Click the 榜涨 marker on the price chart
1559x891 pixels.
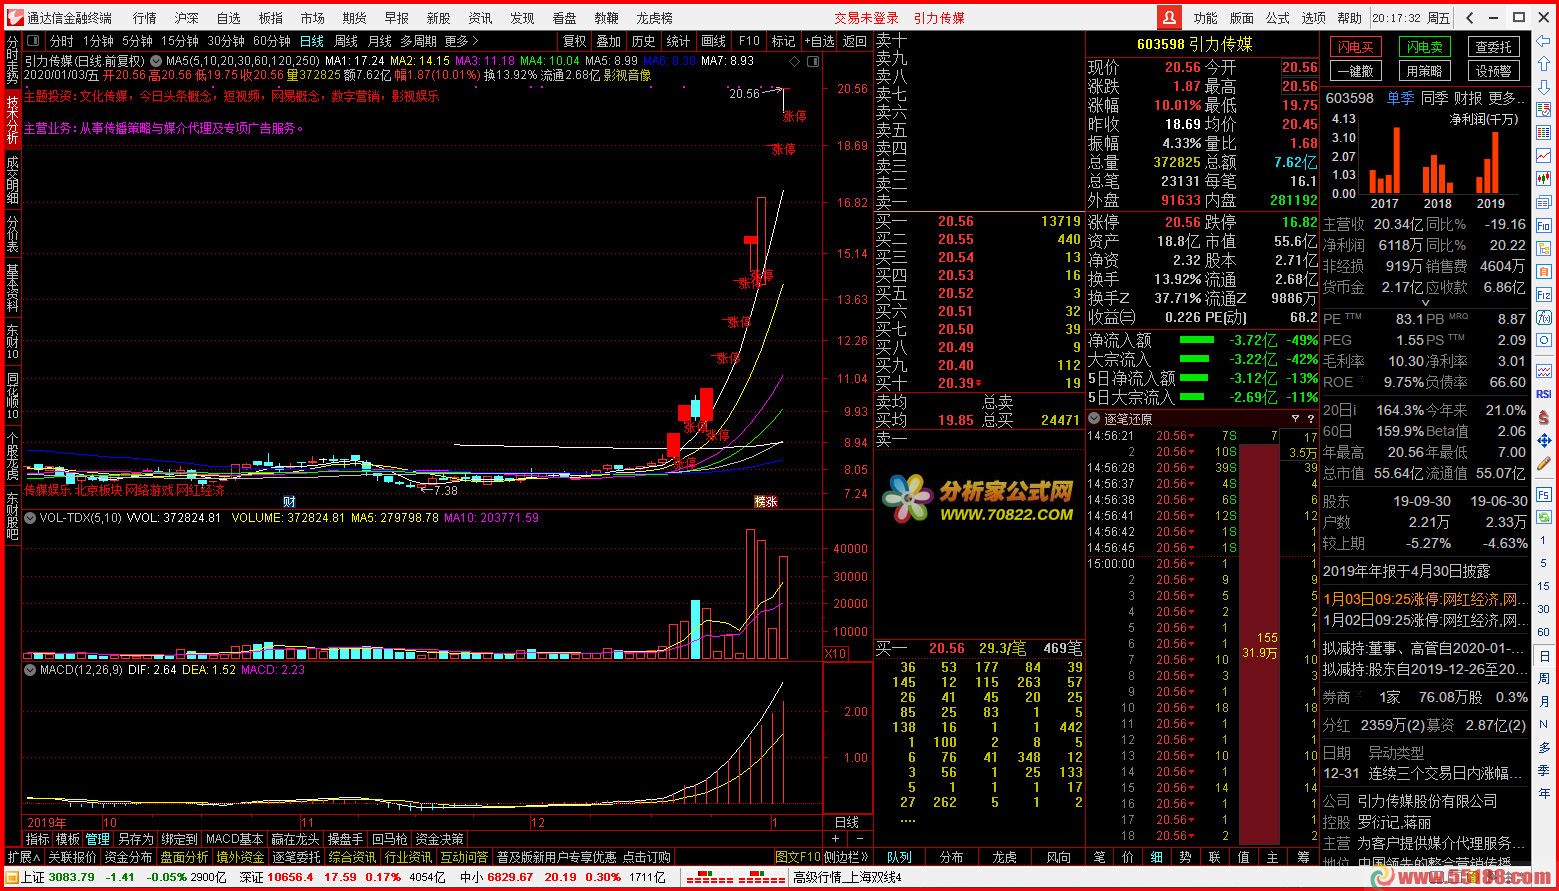point(766,501)
